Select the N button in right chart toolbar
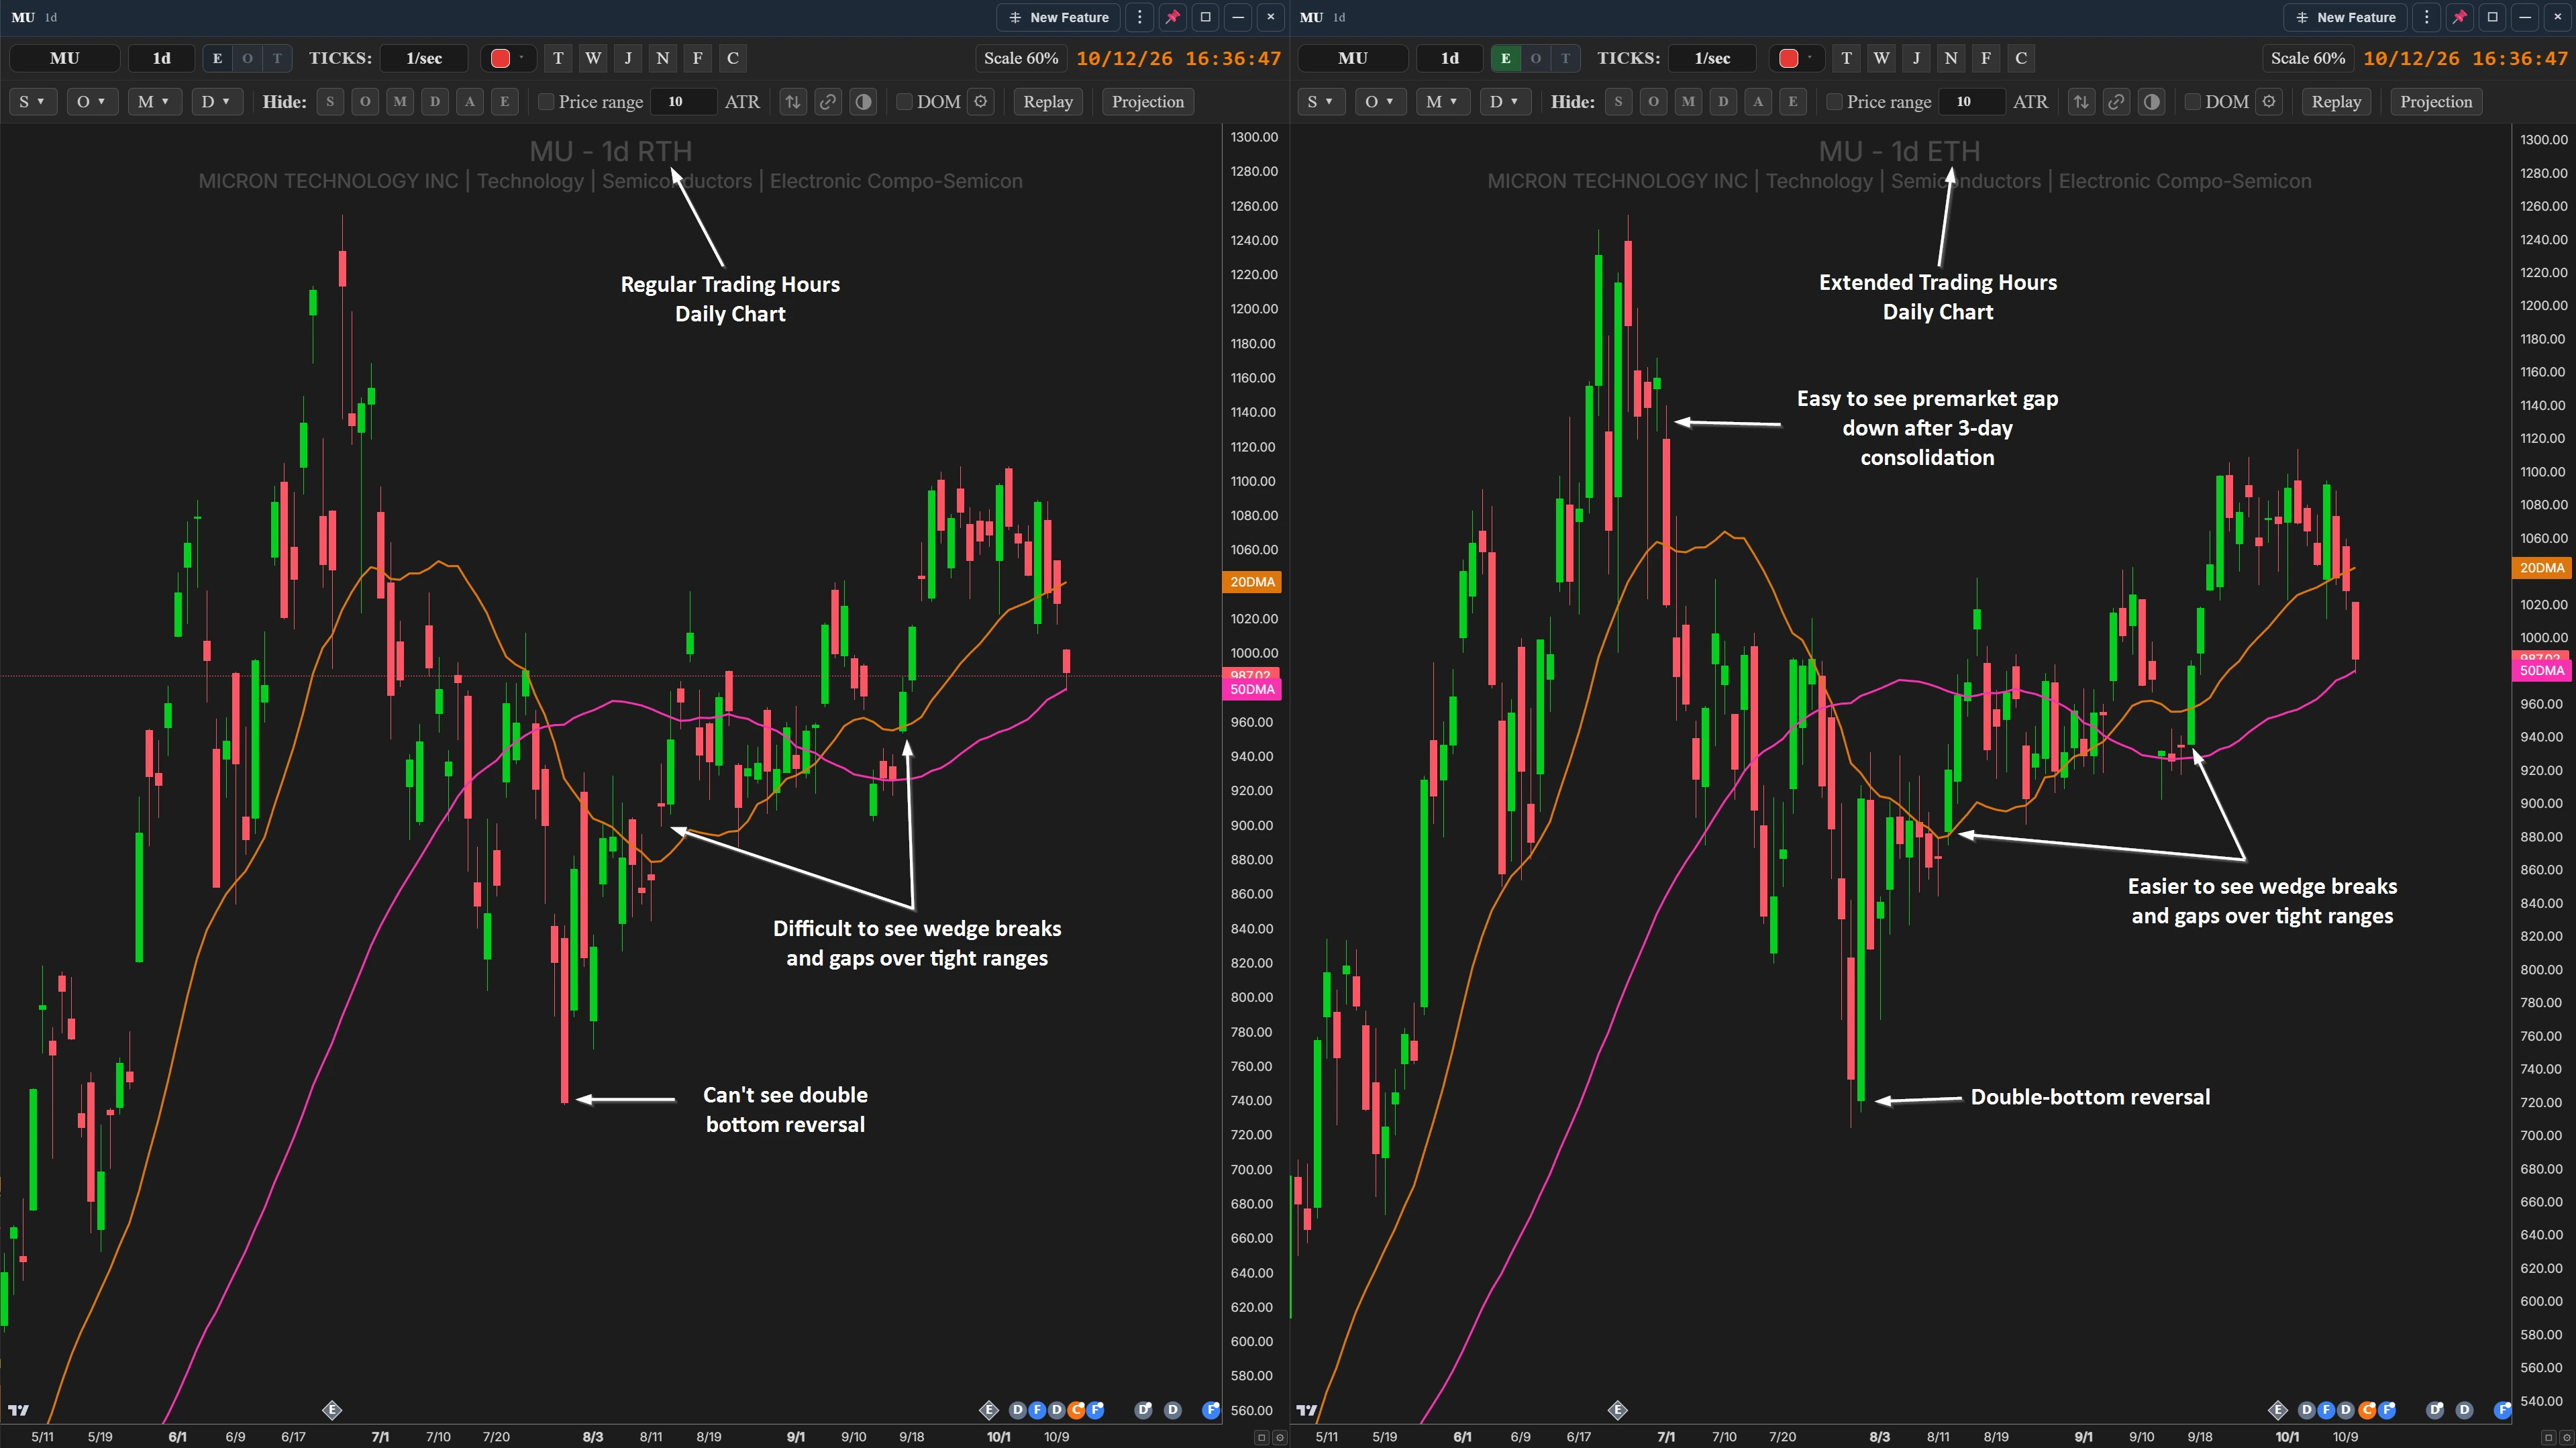Screen dimensions: 2576x1448 click(1951, 58)
